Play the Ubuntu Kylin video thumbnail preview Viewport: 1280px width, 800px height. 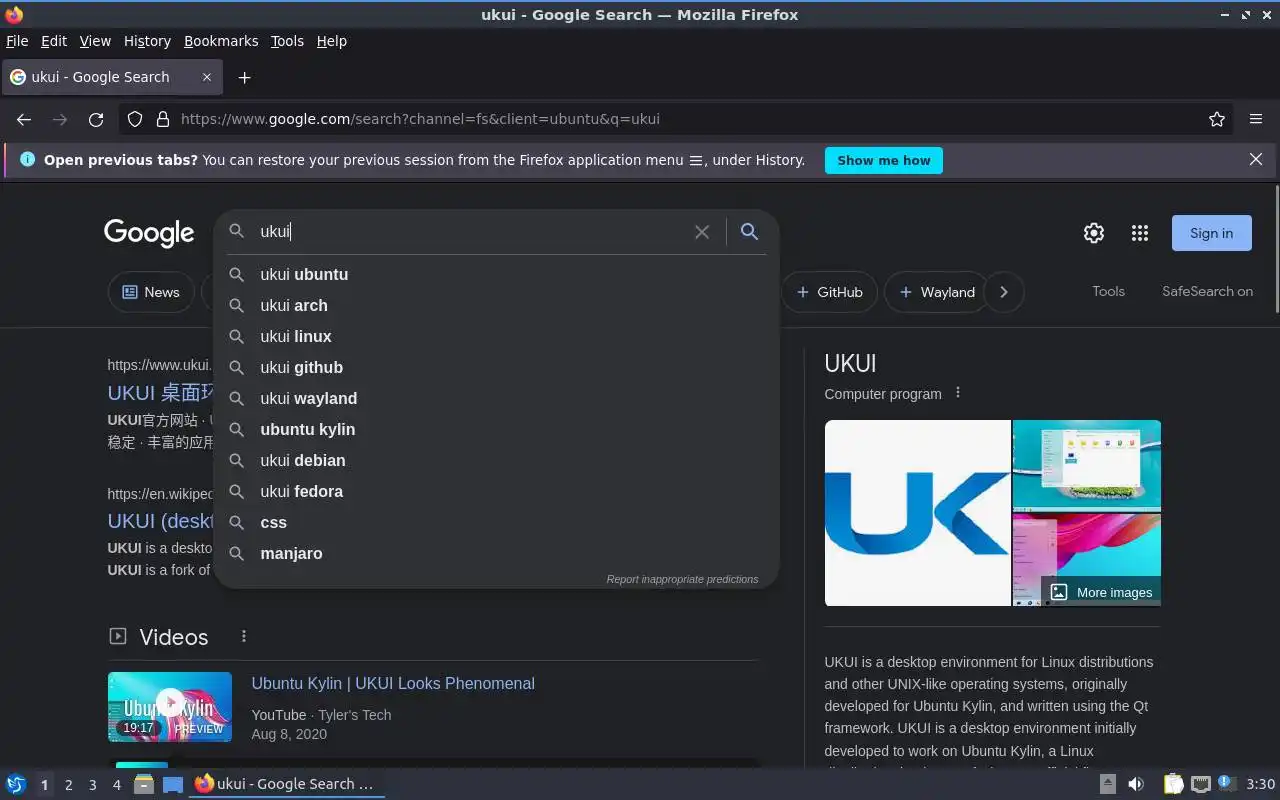[170, 706]
